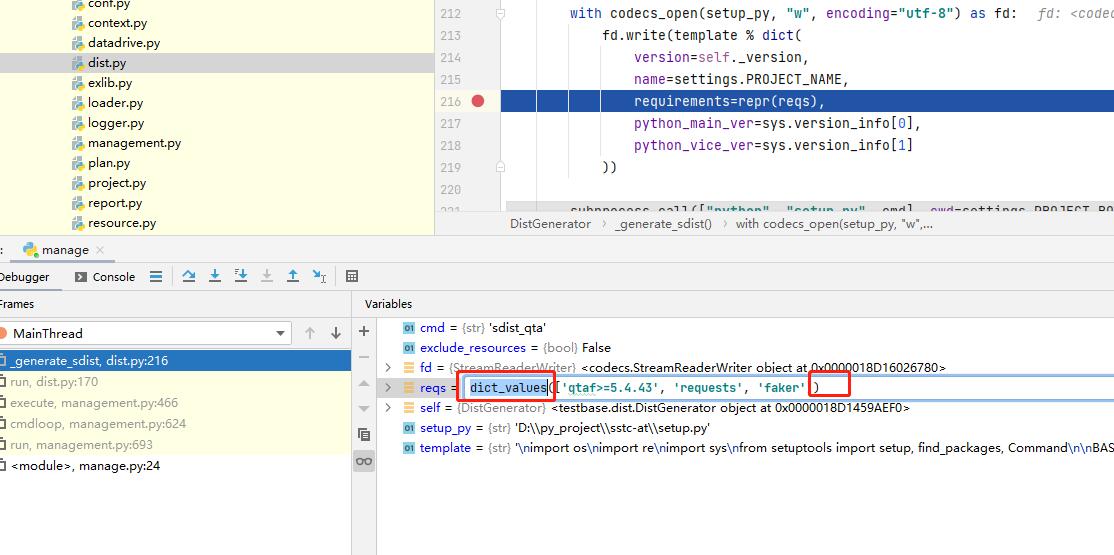Image resolution: width=1114 pixels, height=555 pixels.
Task: Add new watch with plus icon
Action: [364, 331]
